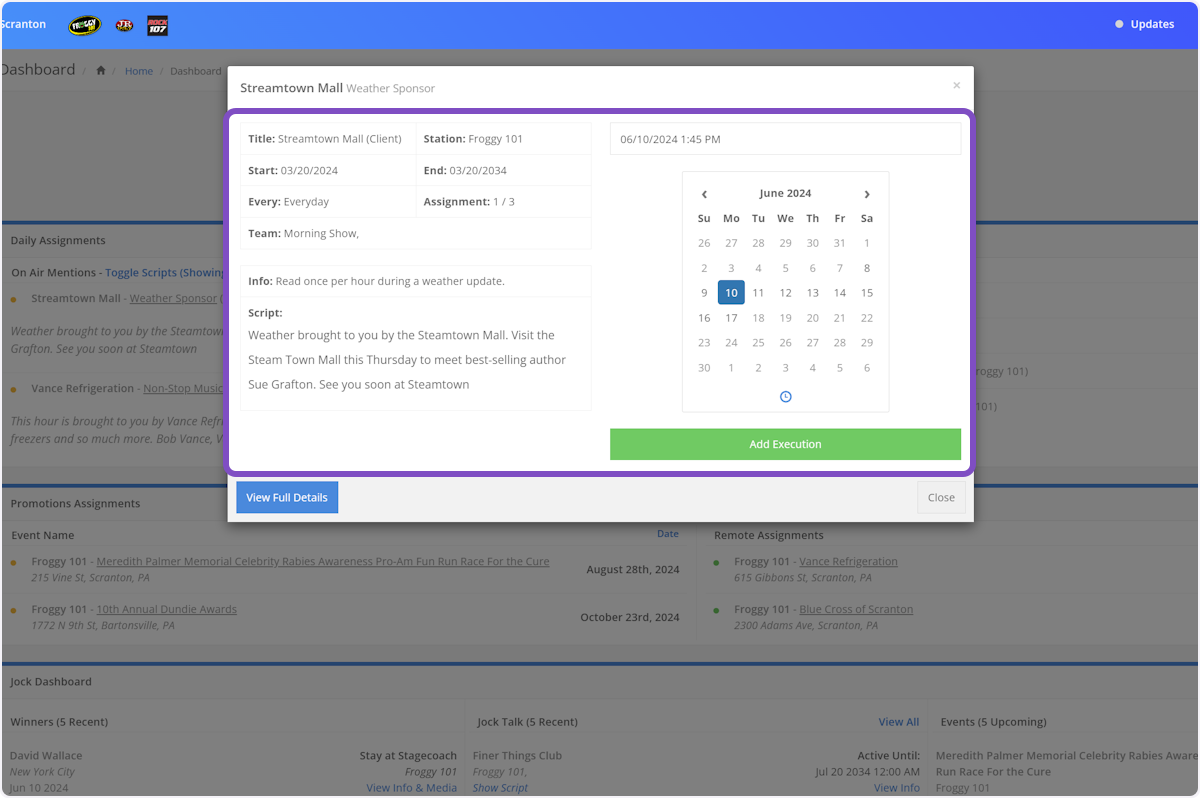Image resolution: width=1200 pixels, height=798 pixels.
Task: Click View All in Jock Talk section
Action: click(x=898, y=722)
